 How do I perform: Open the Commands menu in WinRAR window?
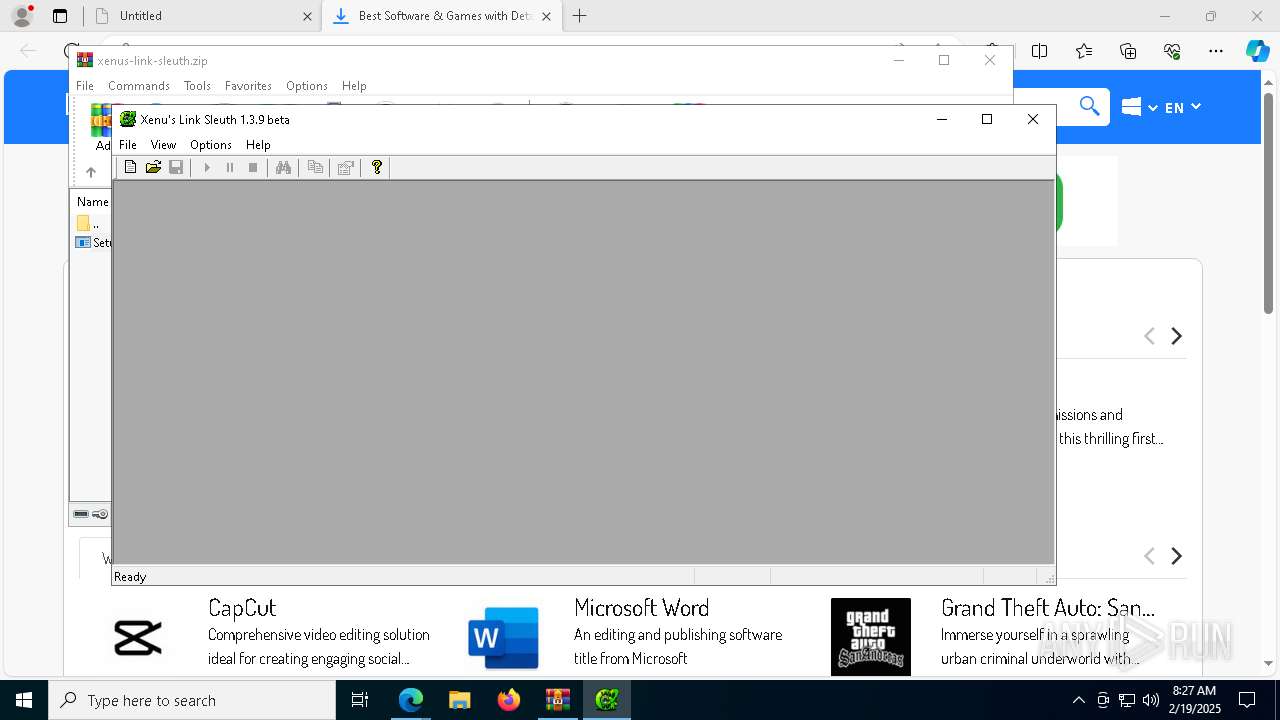click(139, 86)
